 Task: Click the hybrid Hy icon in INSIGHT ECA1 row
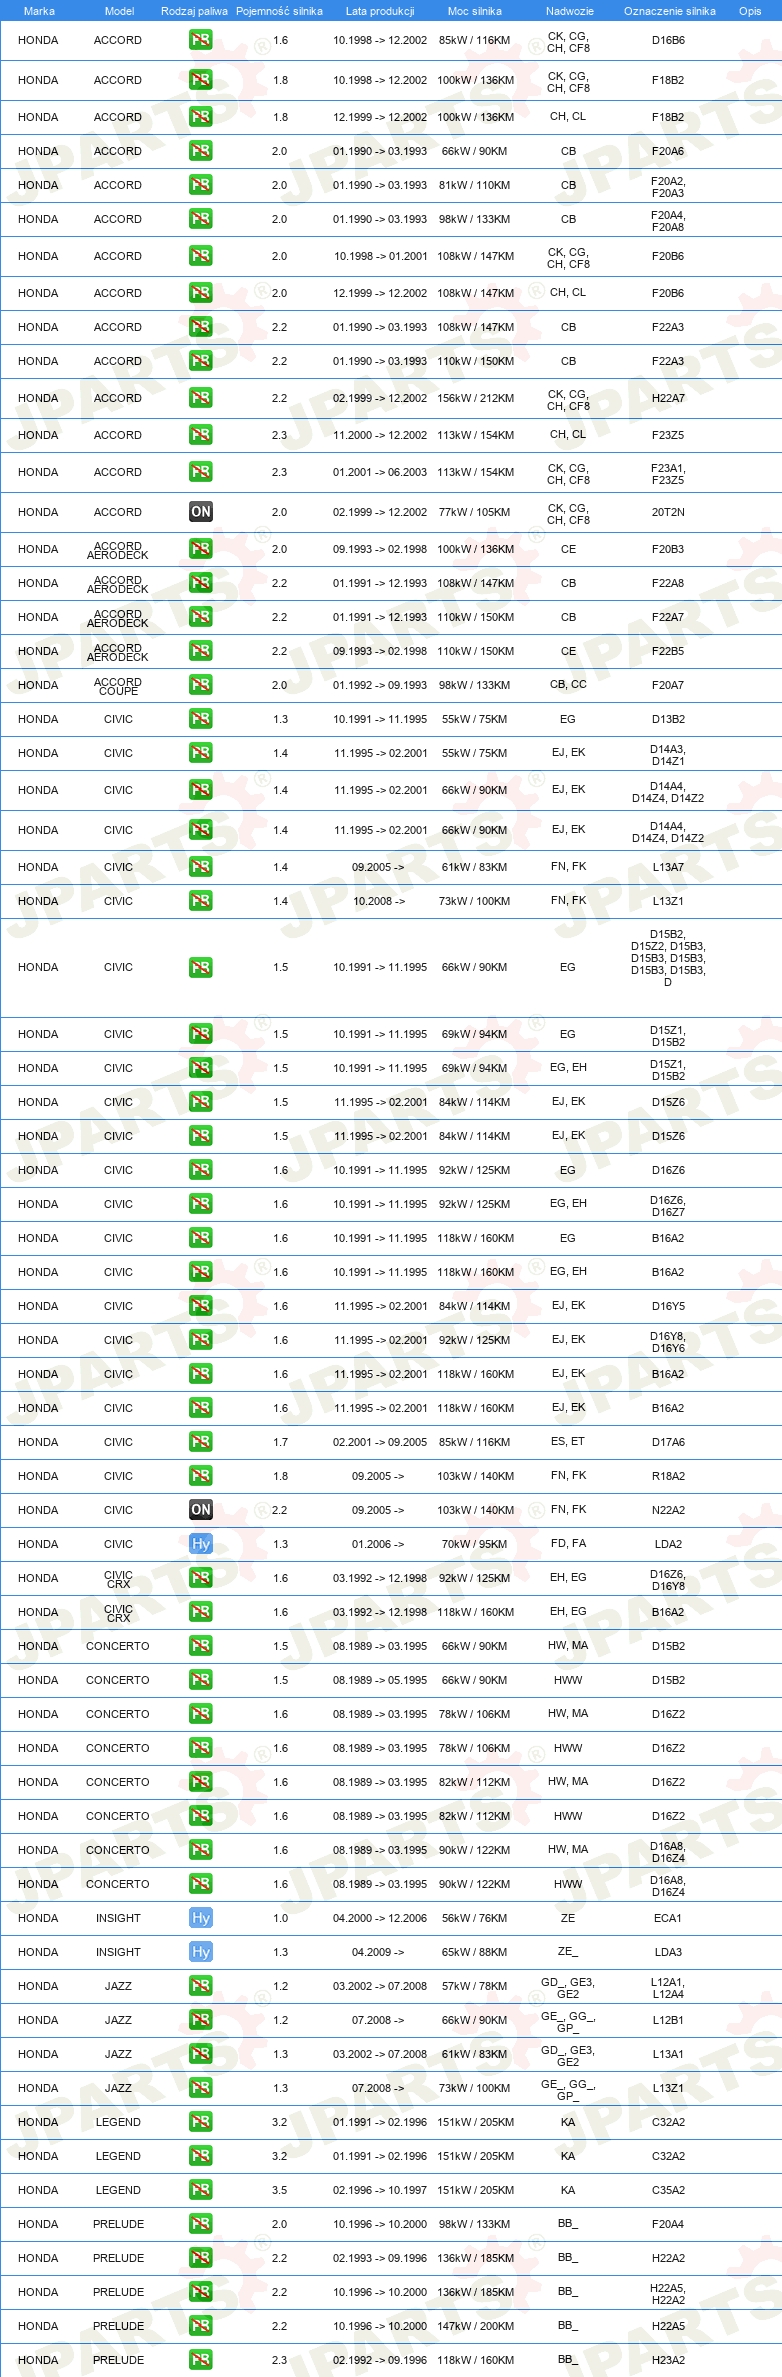point(201,1918)
